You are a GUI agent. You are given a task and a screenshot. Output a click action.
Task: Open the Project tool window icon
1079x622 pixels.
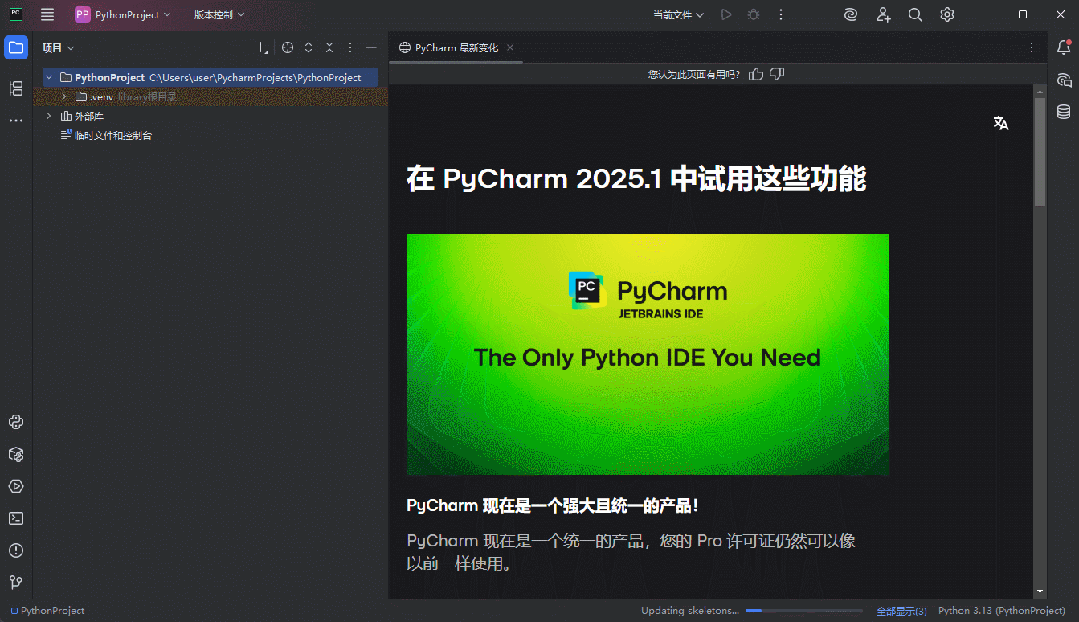(x=16, y=47)
